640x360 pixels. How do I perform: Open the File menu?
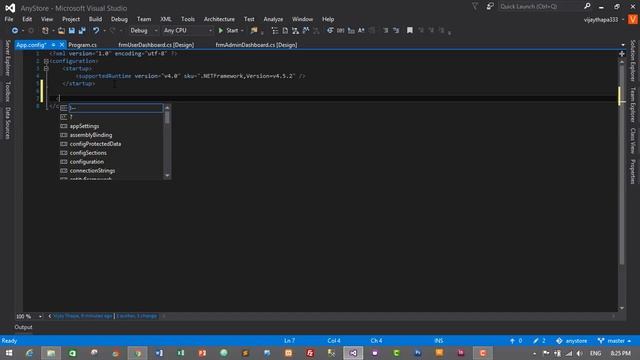9,19
